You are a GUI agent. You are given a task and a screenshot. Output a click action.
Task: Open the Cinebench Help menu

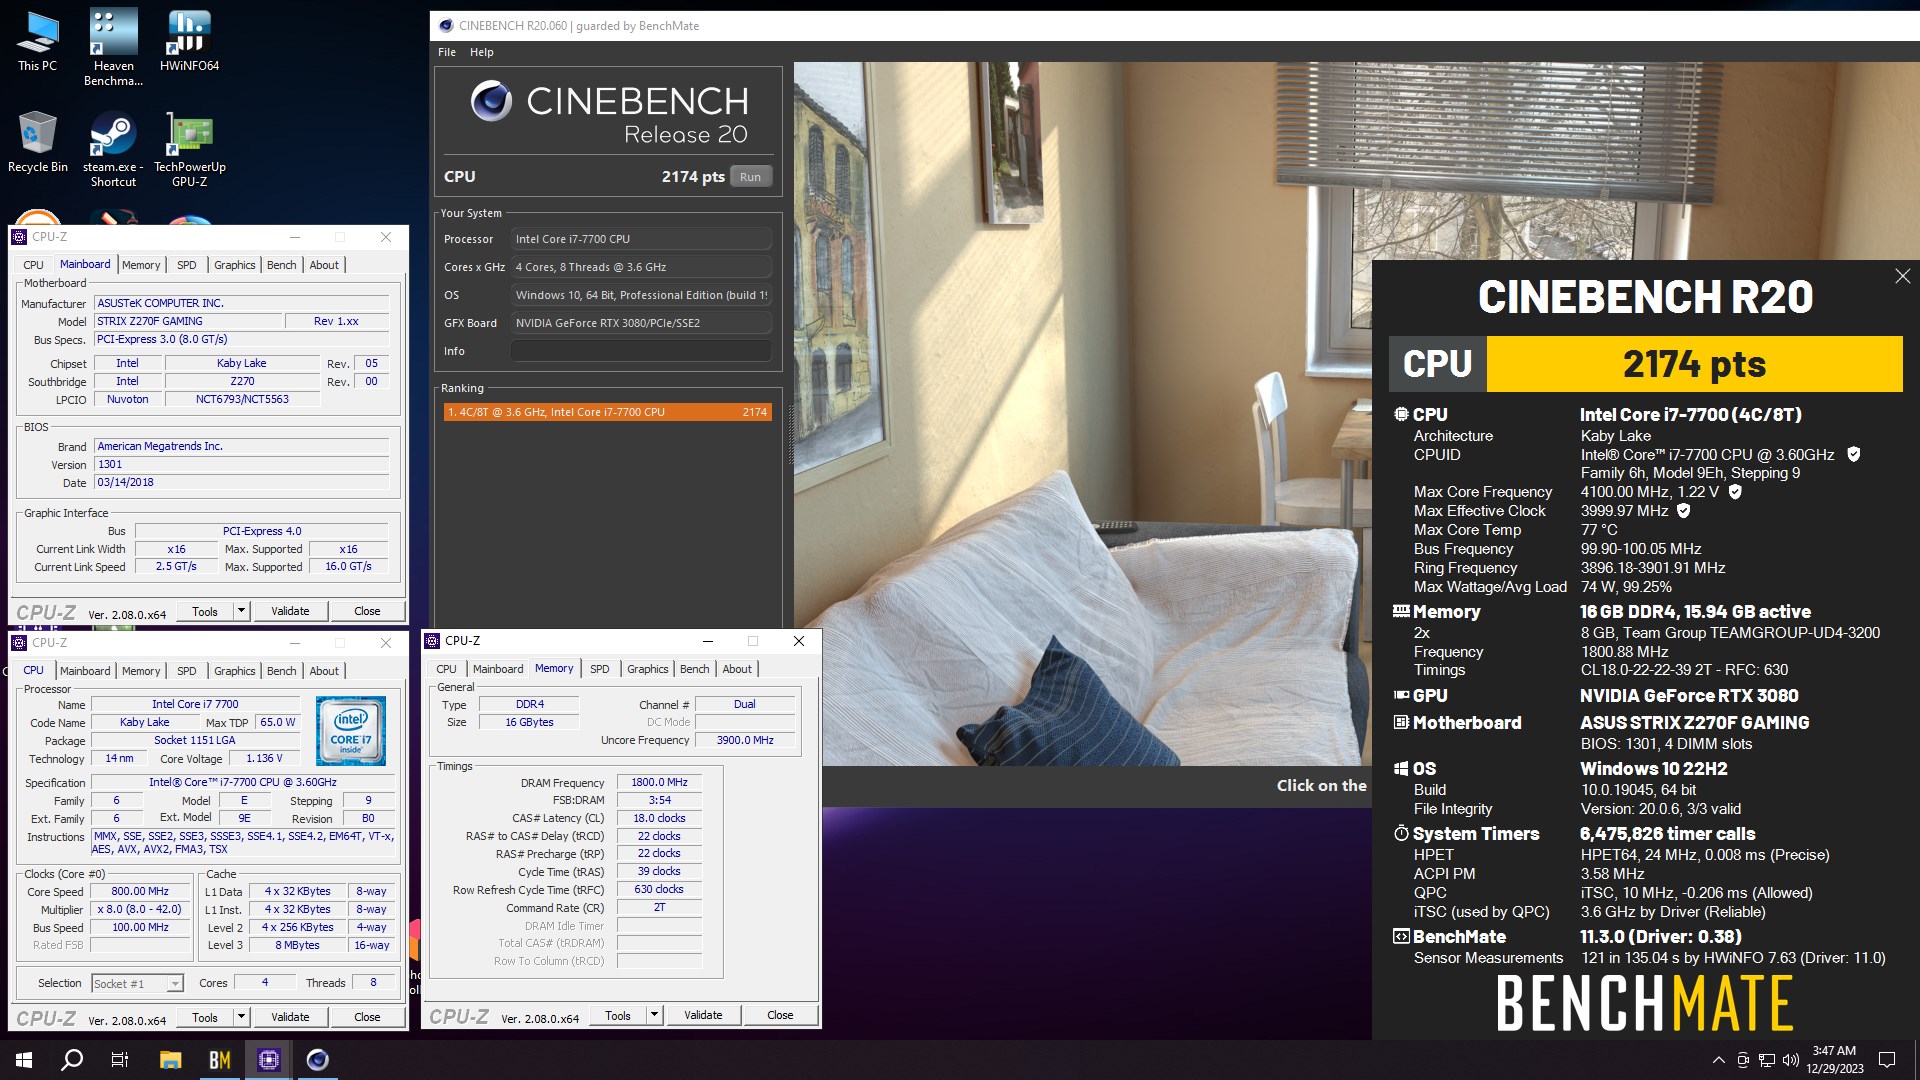481,52
